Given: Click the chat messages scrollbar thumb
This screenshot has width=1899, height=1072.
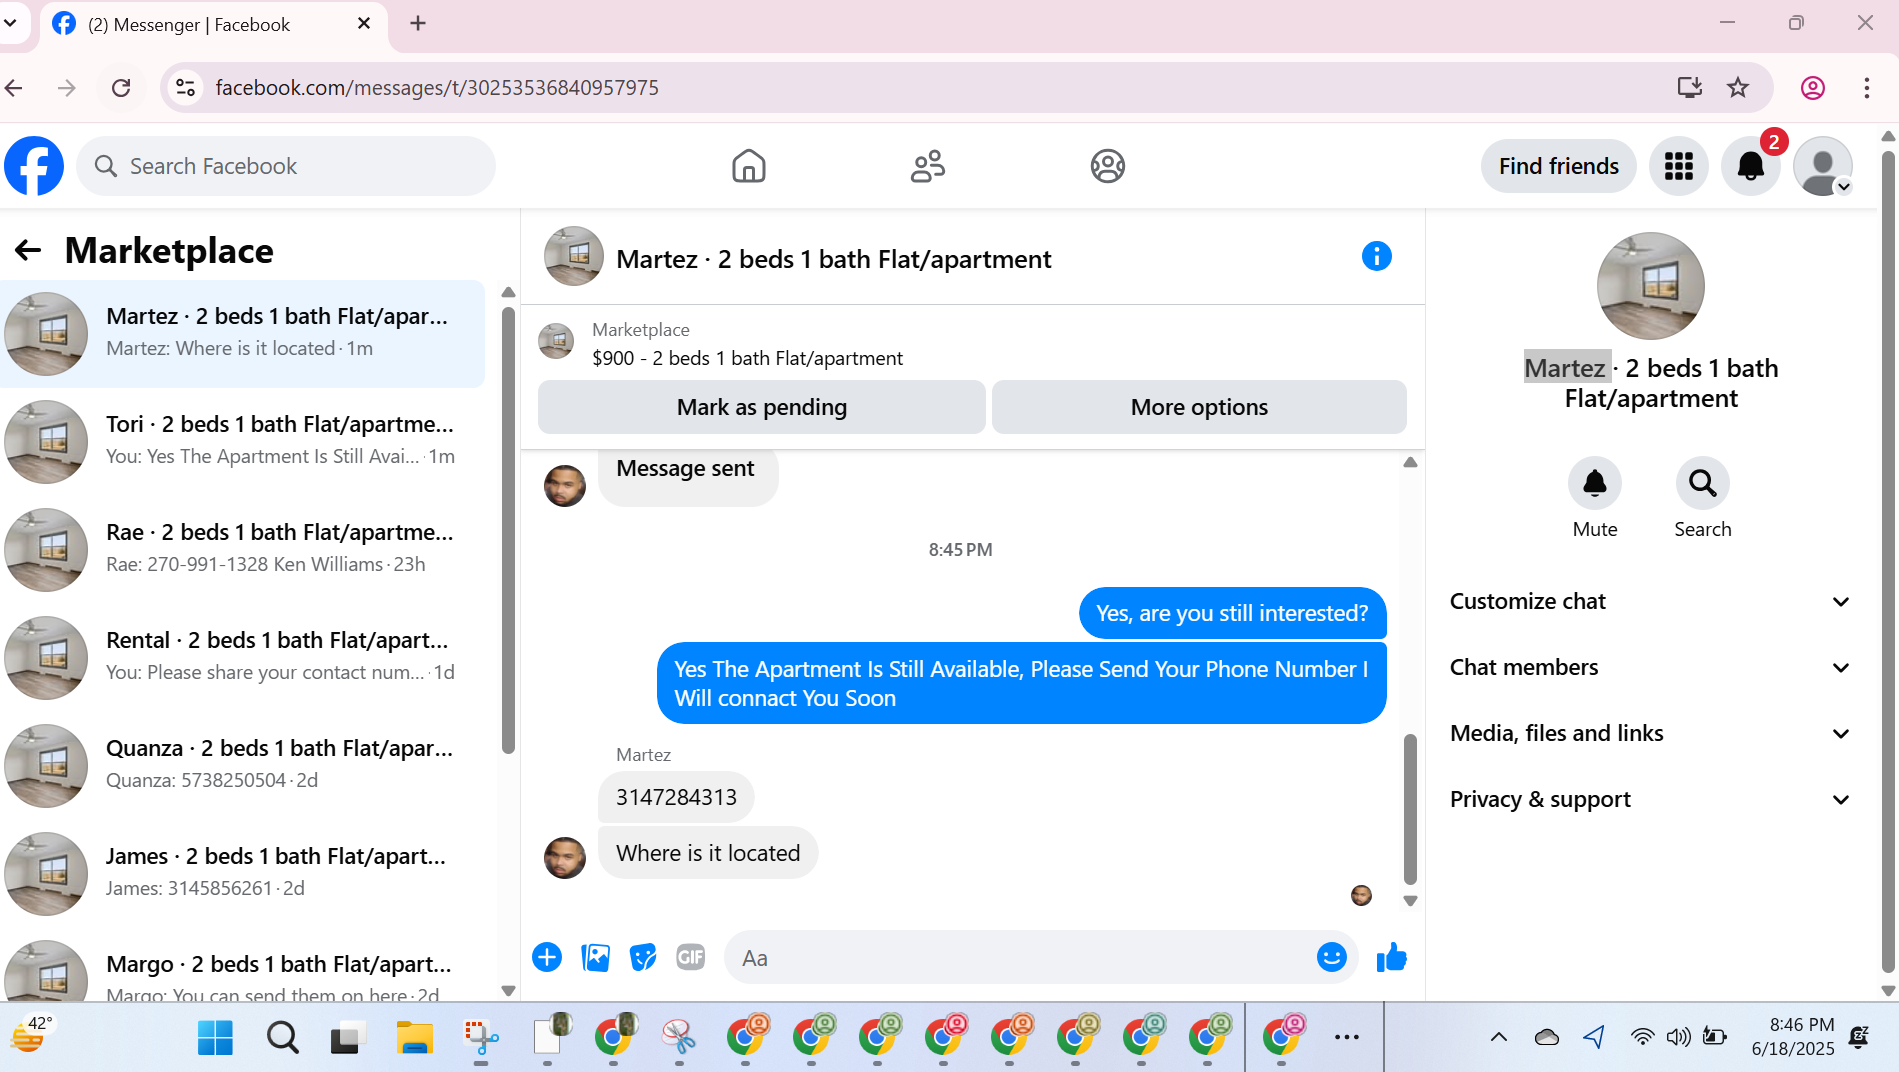Looking at the screenshot, I should click(x=1410, y=810).
